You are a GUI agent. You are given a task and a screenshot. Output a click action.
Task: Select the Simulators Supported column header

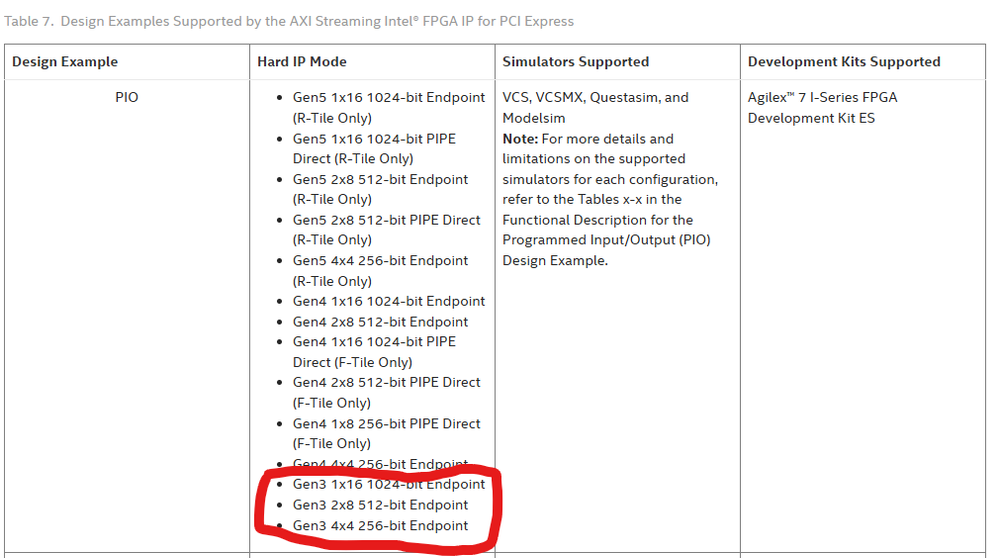click(575, 62)
